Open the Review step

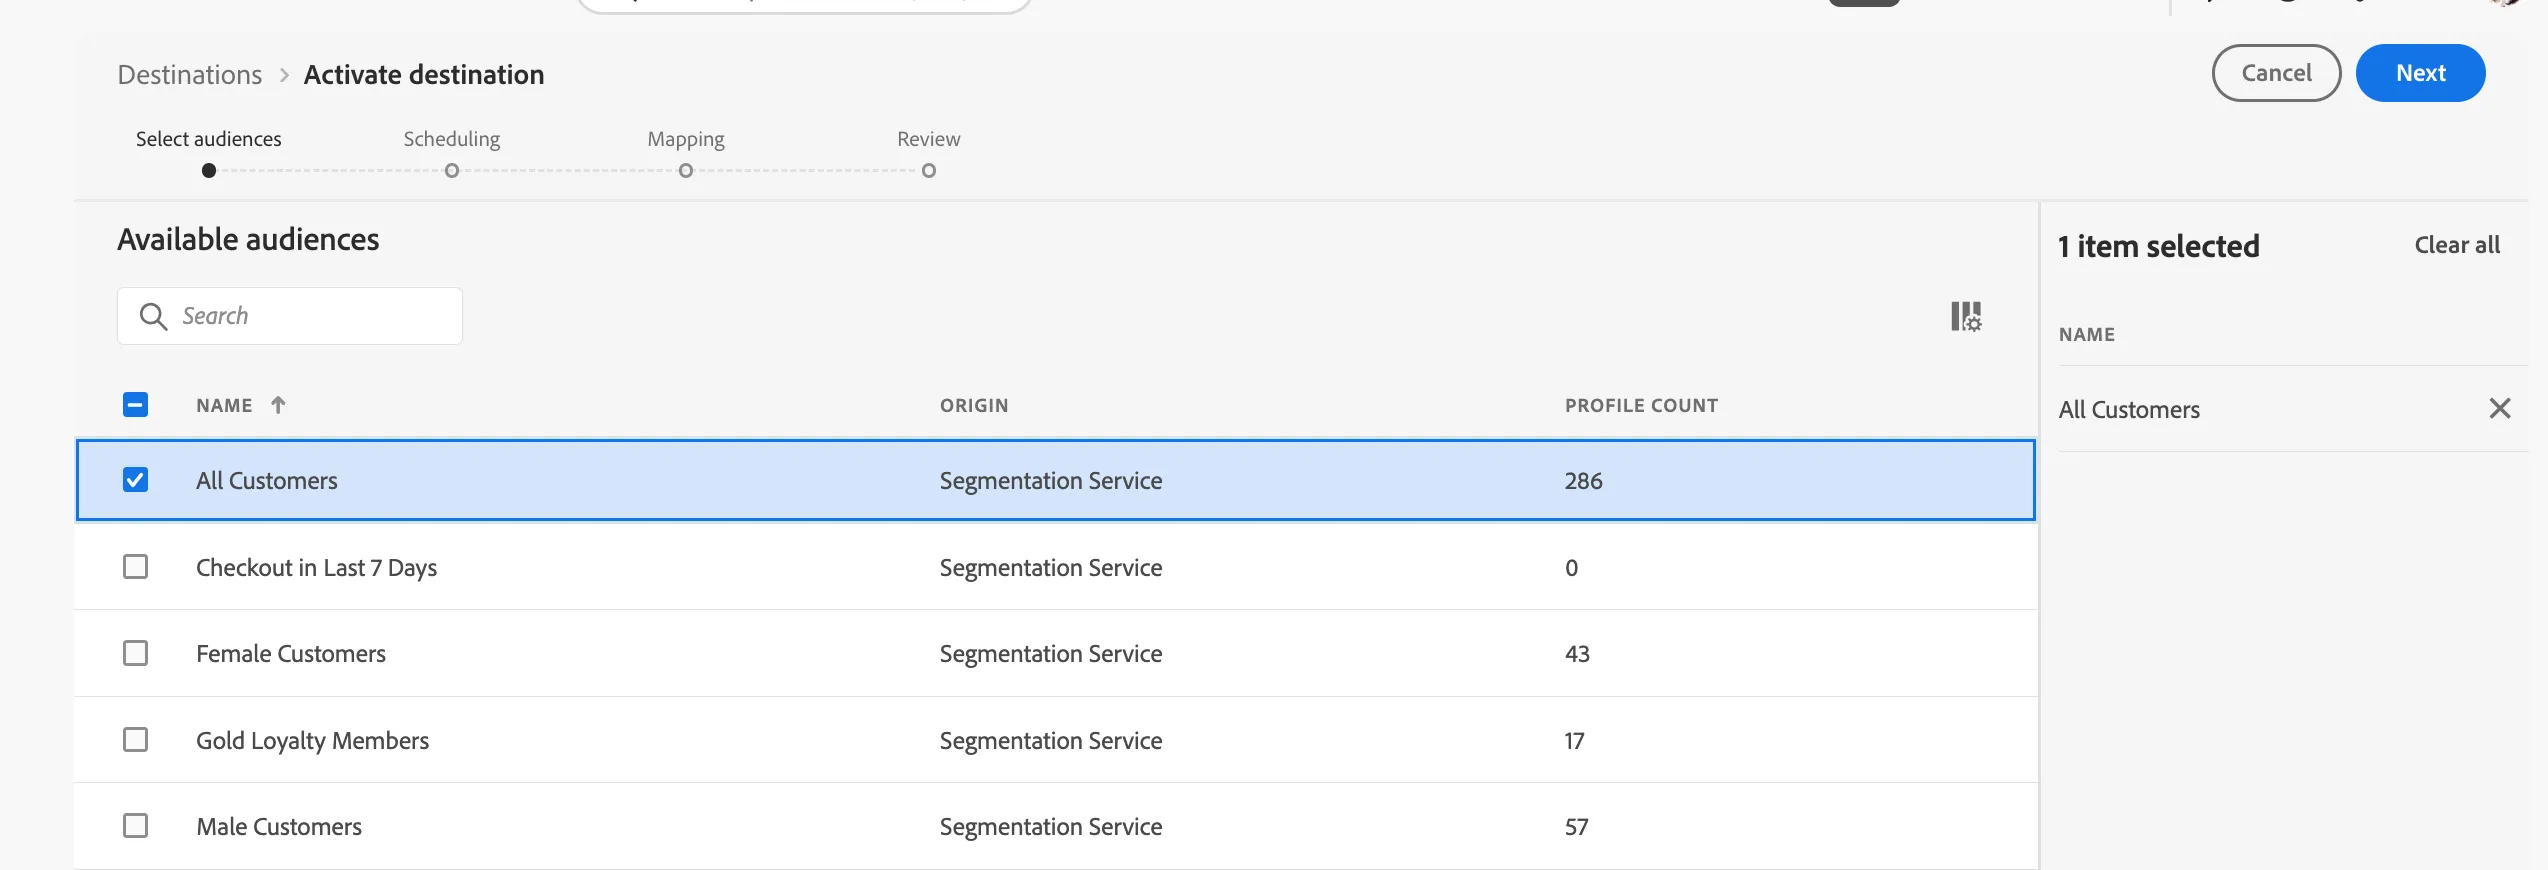pyautogui.click(x=929, y=139)
